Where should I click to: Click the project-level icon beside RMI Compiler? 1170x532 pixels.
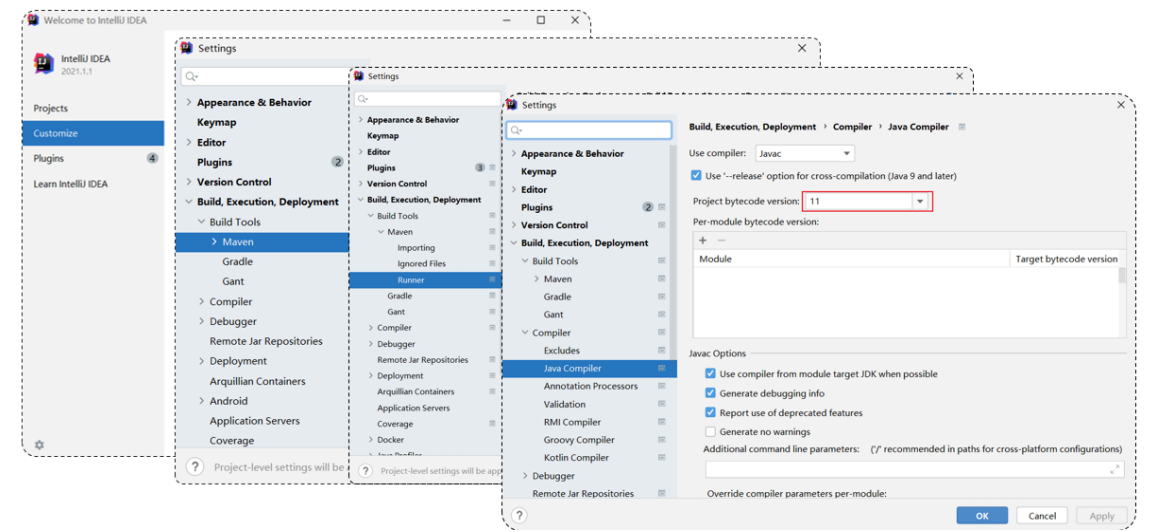pos(662,422)
